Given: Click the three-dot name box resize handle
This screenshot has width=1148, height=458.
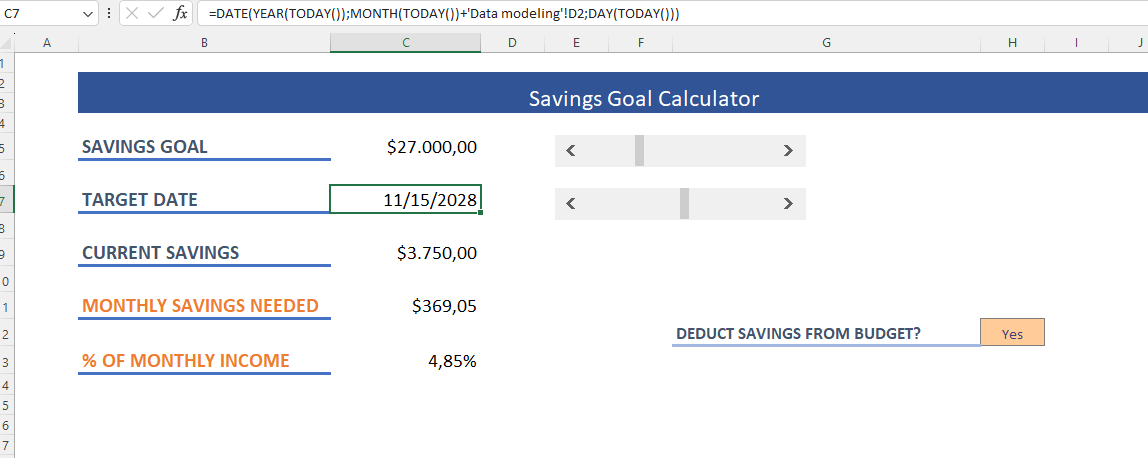Looking at the screenshot, I should tap(109, 14).
